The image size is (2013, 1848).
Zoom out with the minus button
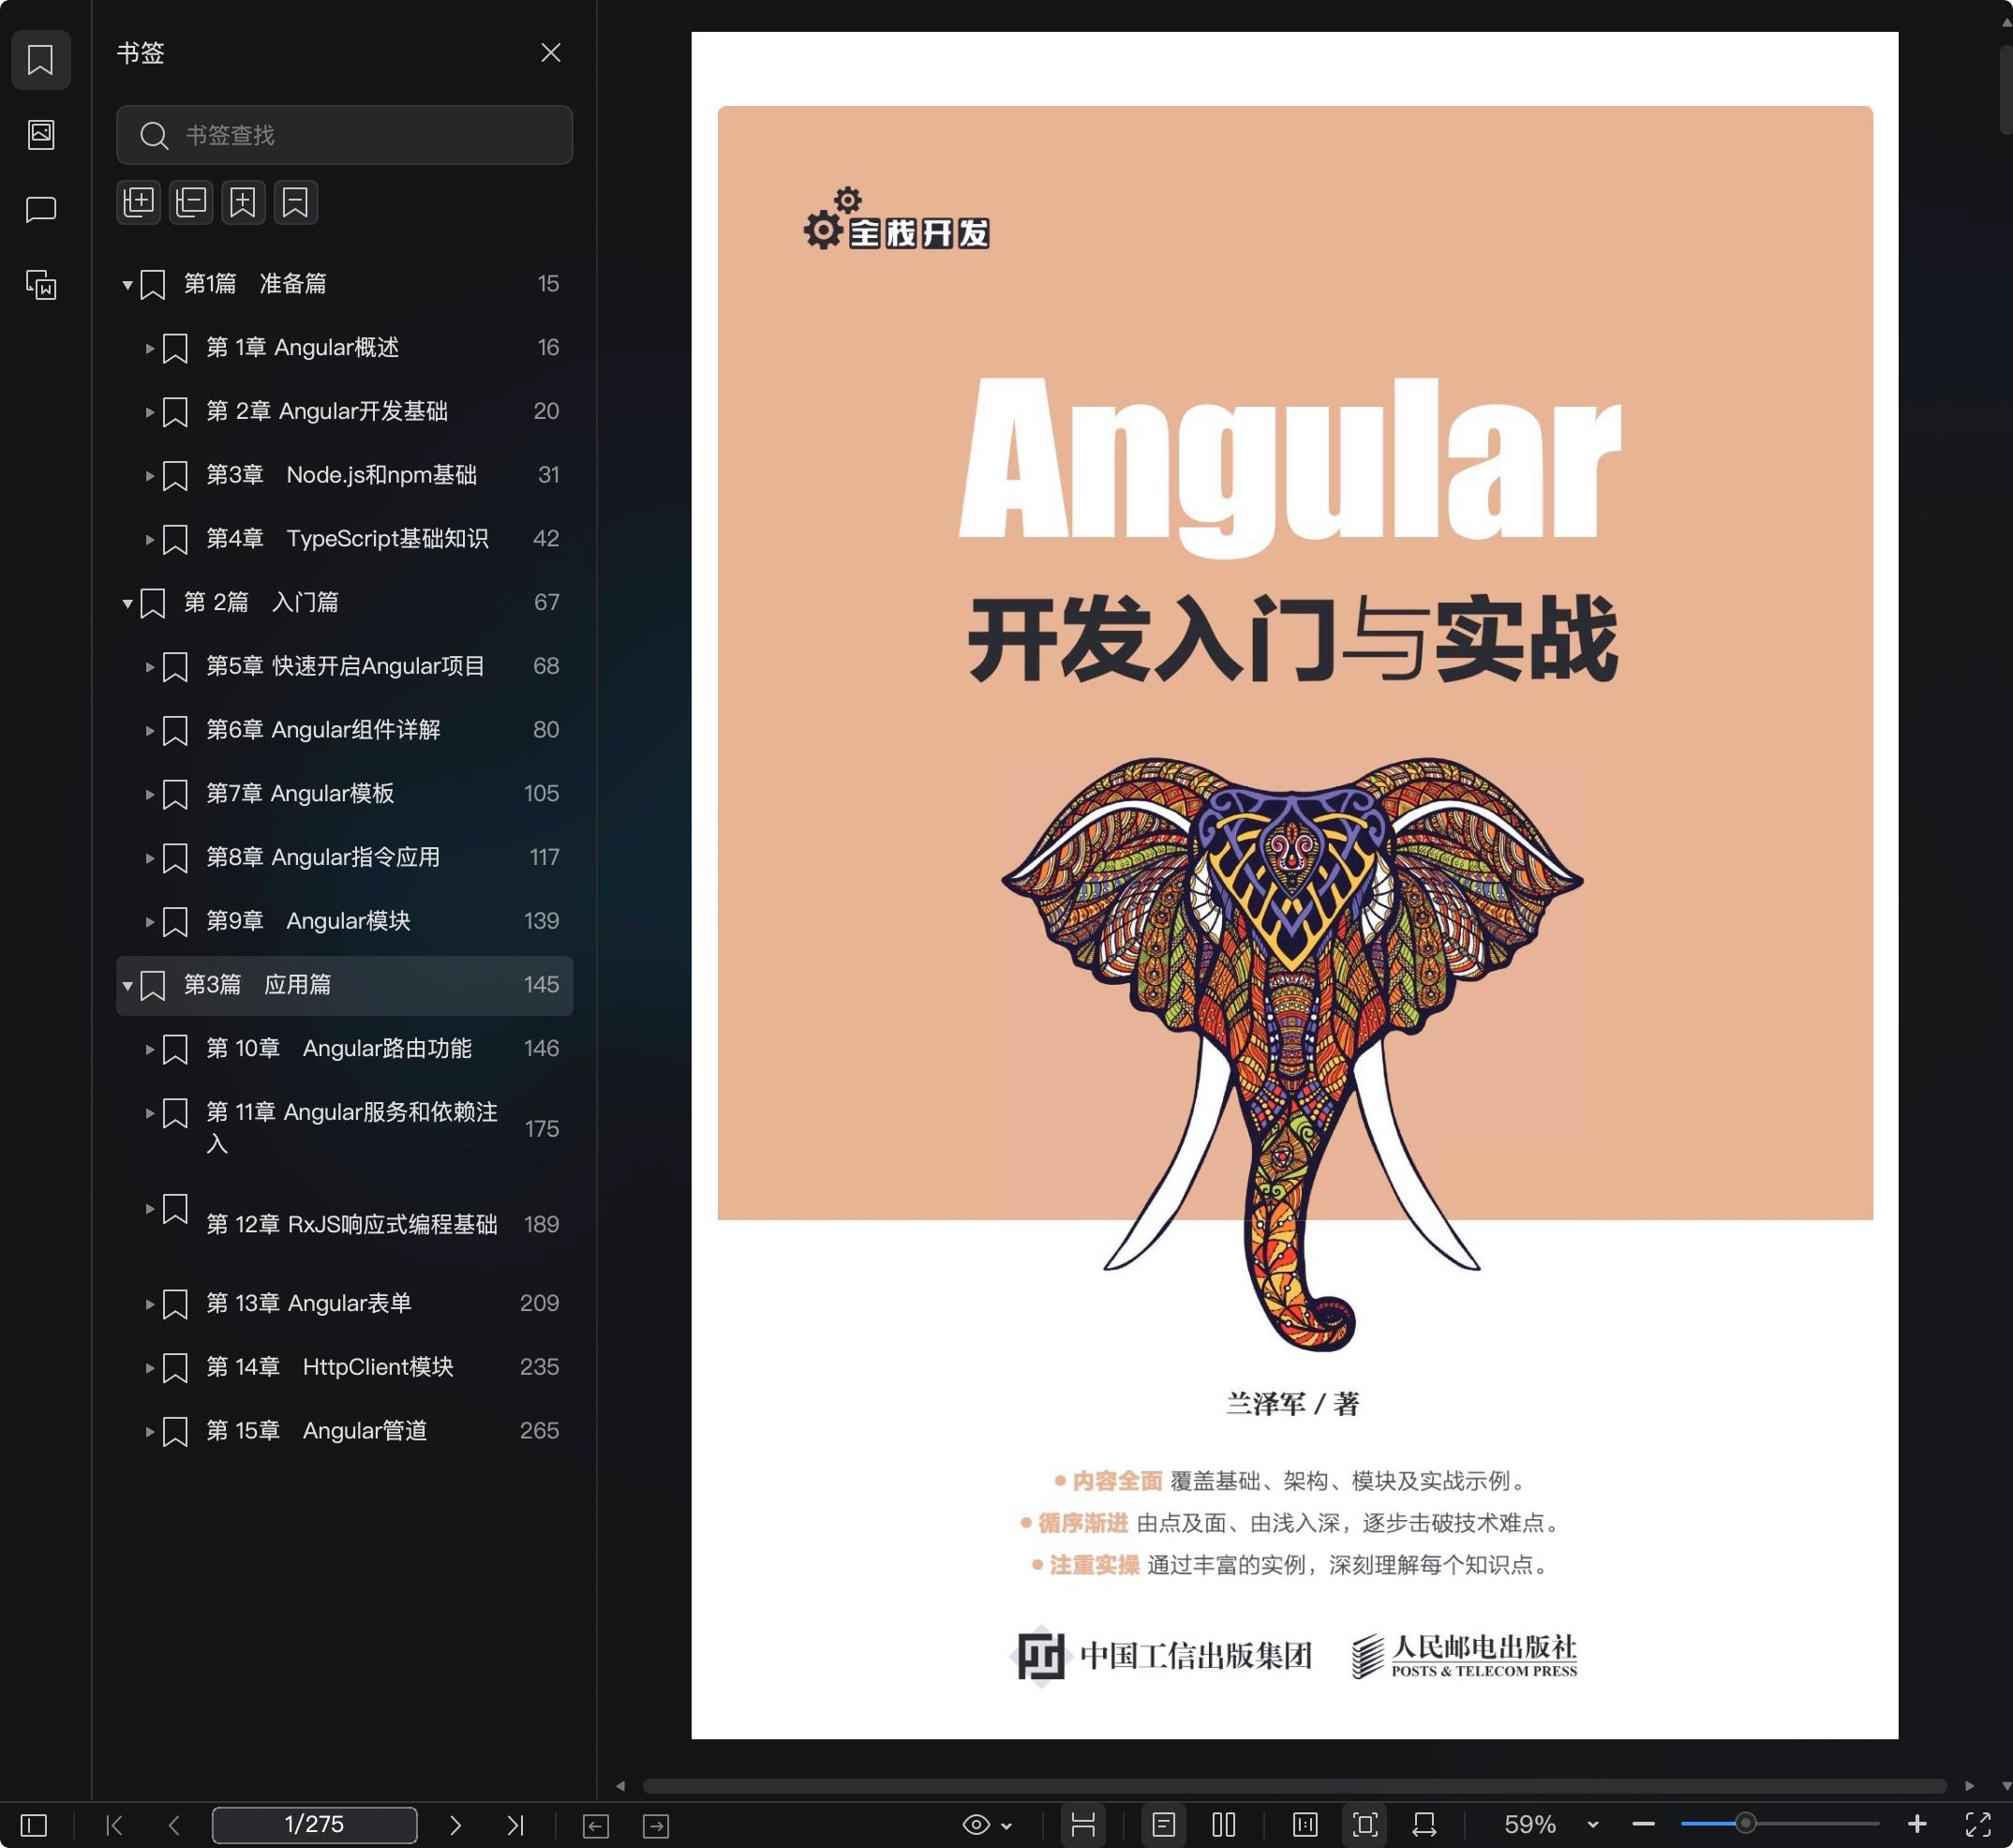click(x=1644, y=1825)
